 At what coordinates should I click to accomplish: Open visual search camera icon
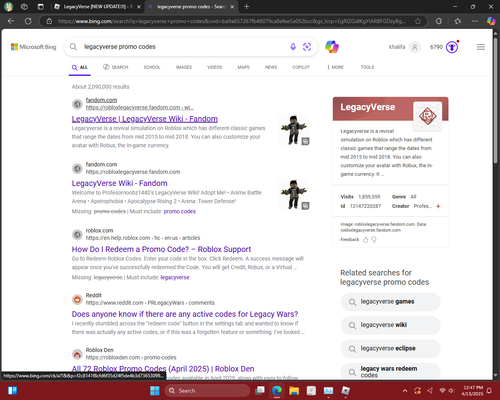pyautogui.click(x=307, y=47)
